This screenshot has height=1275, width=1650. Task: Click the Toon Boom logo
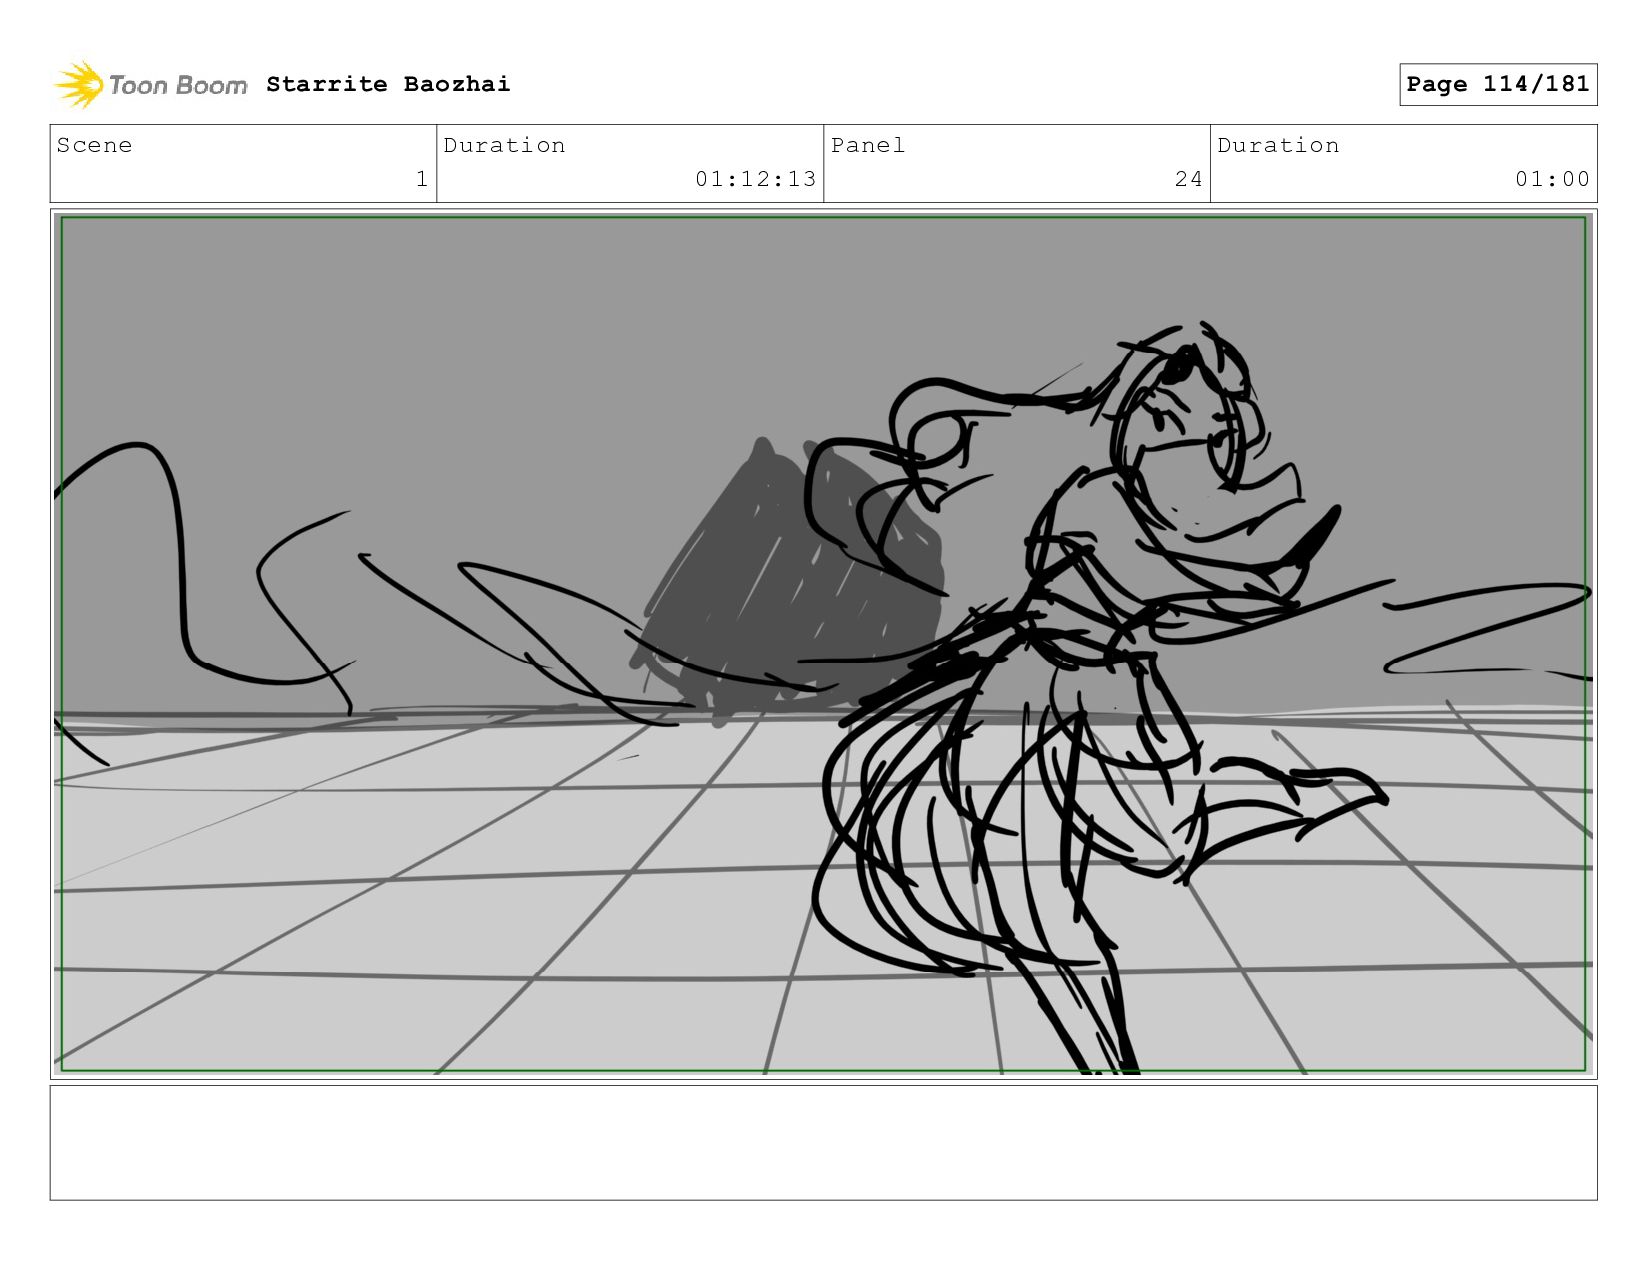150,84
